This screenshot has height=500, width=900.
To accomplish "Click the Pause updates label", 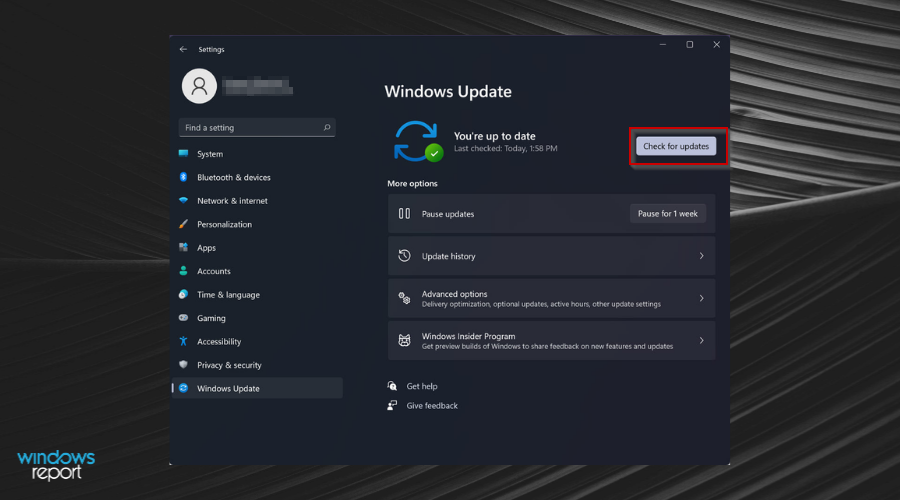I will pyautogui.click(x=448, y=214).
